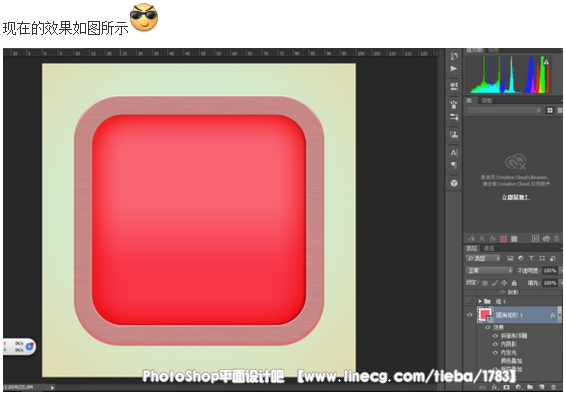Toggle the 投影 effect eye
Image resolution: width=566 pixels, height=393 pixels.
pos(502,292)
